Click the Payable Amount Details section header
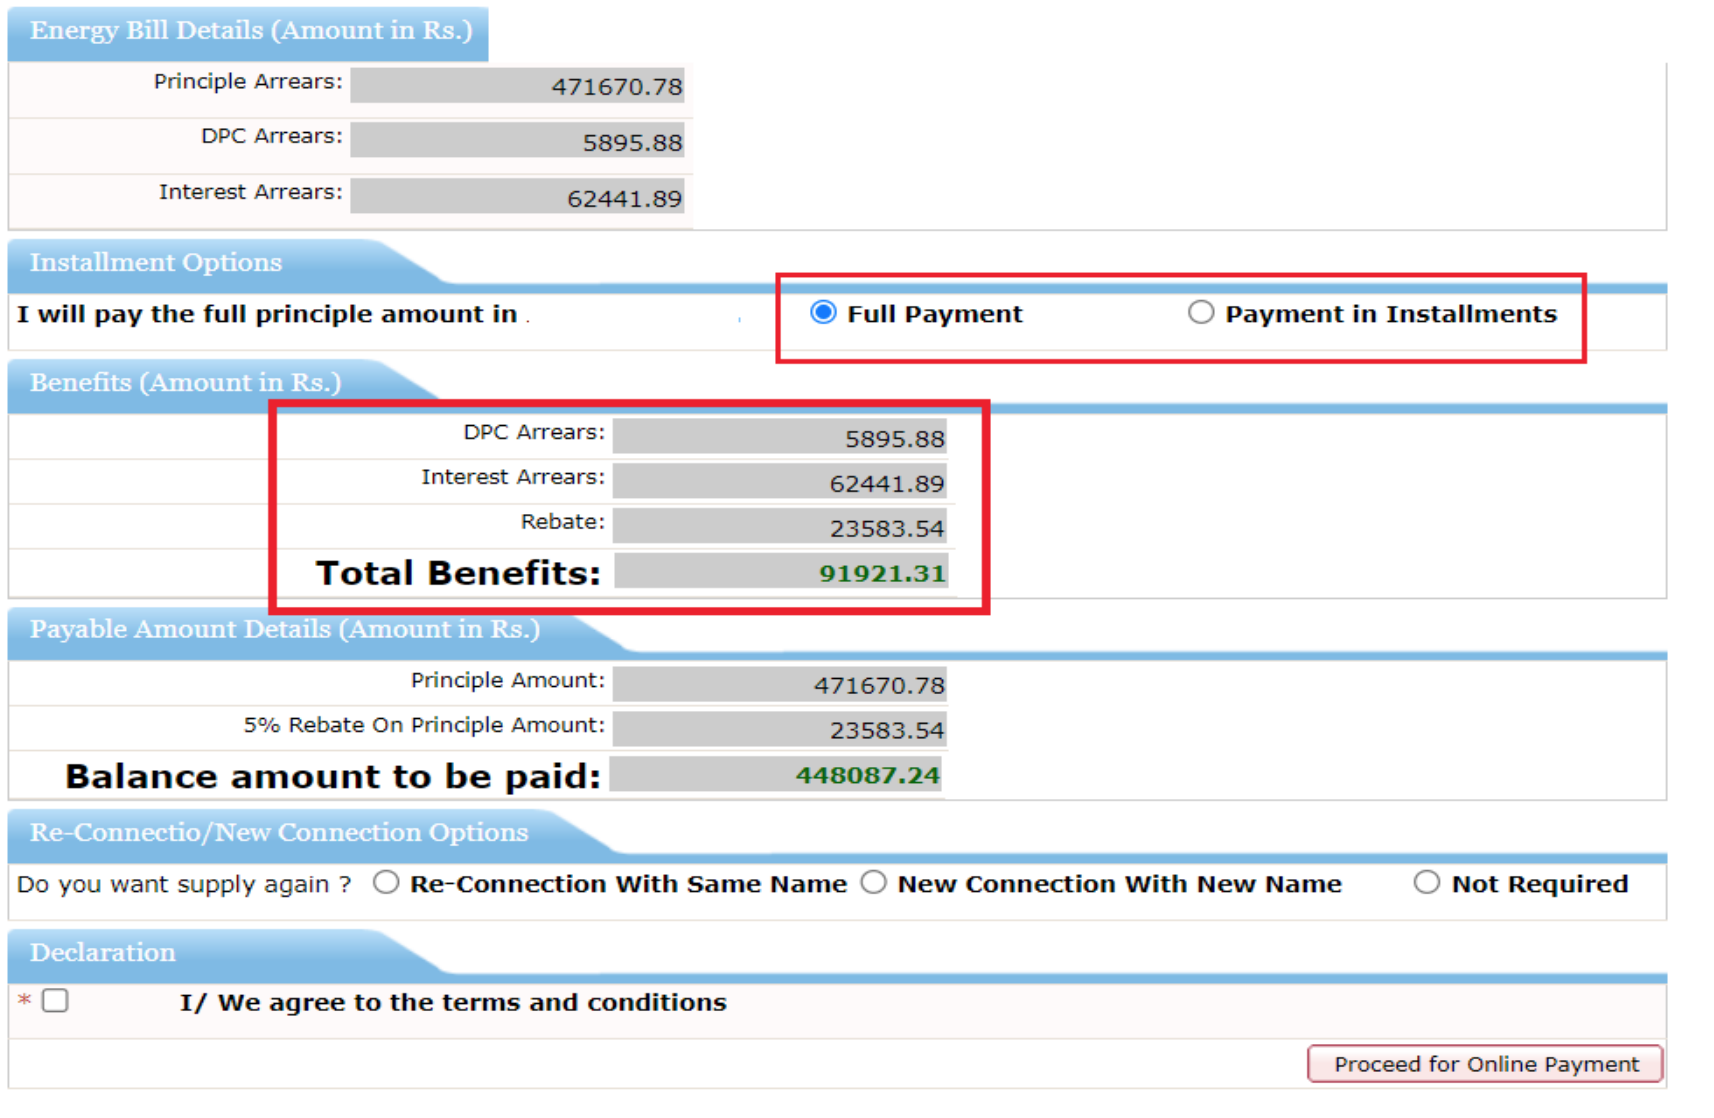 [x=284, y=630]
